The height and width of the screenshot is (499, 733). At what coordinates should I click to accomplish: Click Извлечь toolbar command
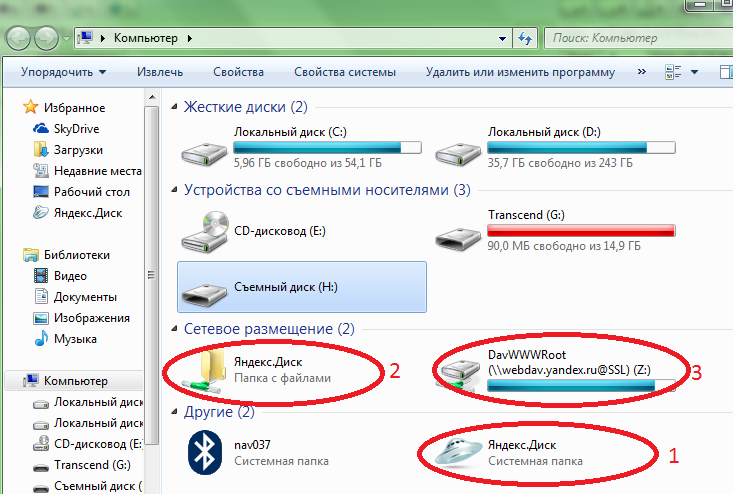[x=160, y=72]
